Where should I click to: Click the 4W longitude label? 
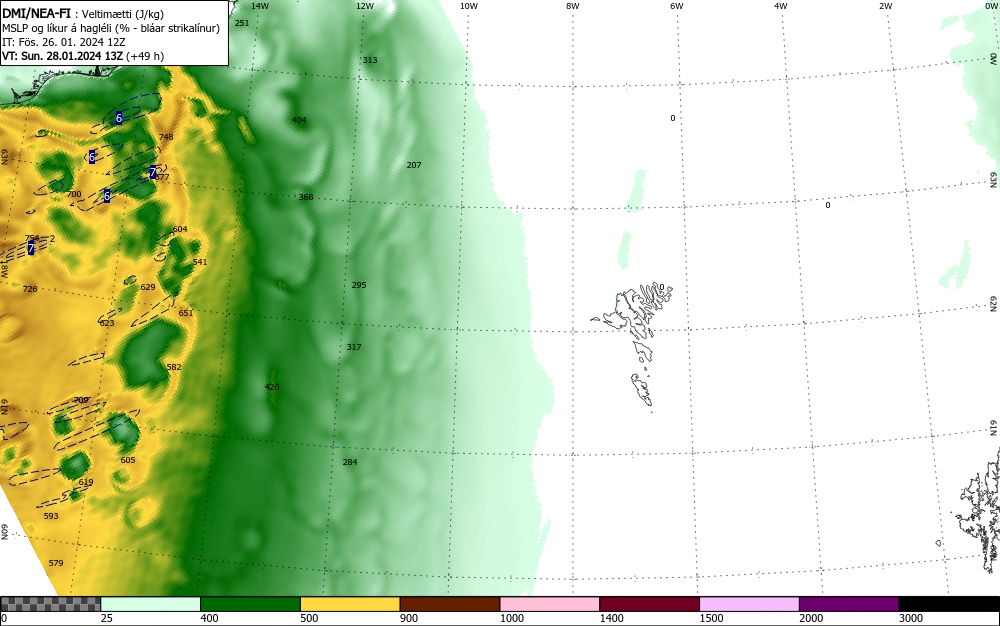click(x=781, y=6)
